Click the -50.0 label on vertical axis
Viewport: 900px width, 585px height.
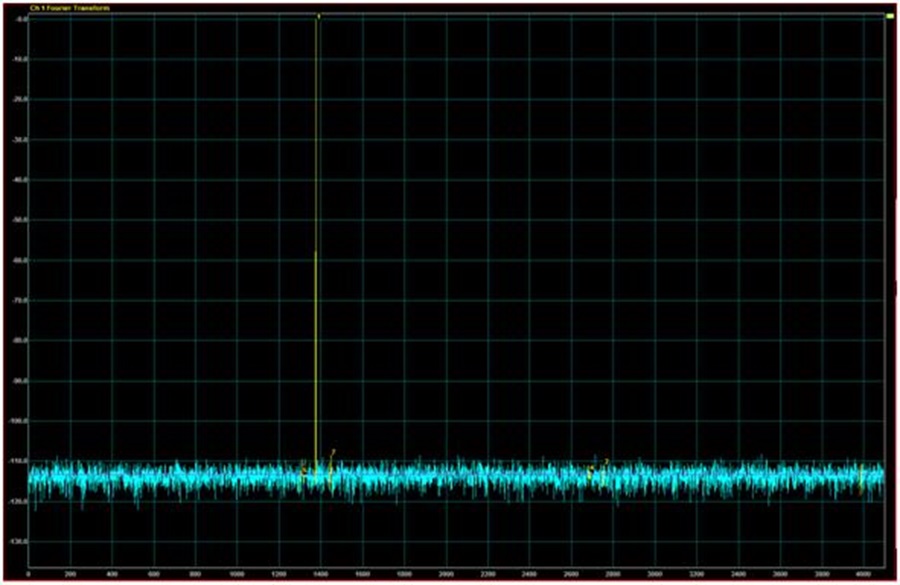coord(21,220)
